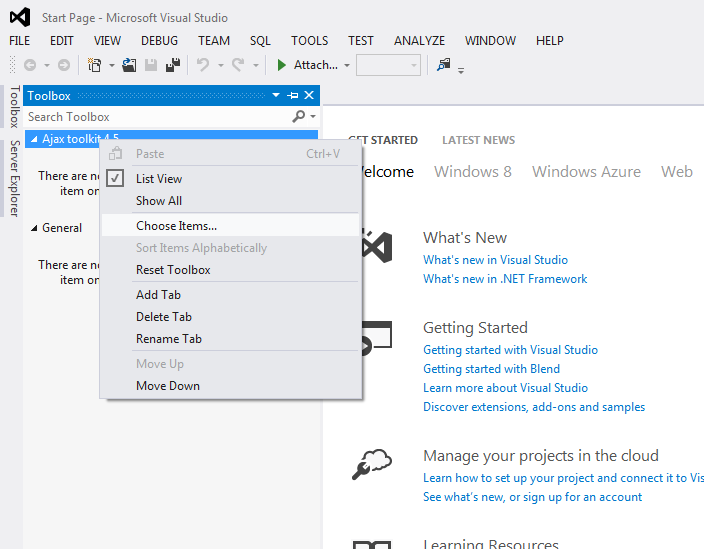Open the FILE menu
The image size is (704, 549).
pos(19,41)
